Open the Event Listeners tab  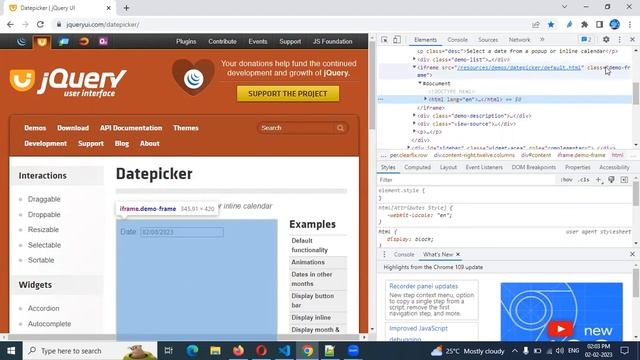pyautogui.click(x=484, y=167)
